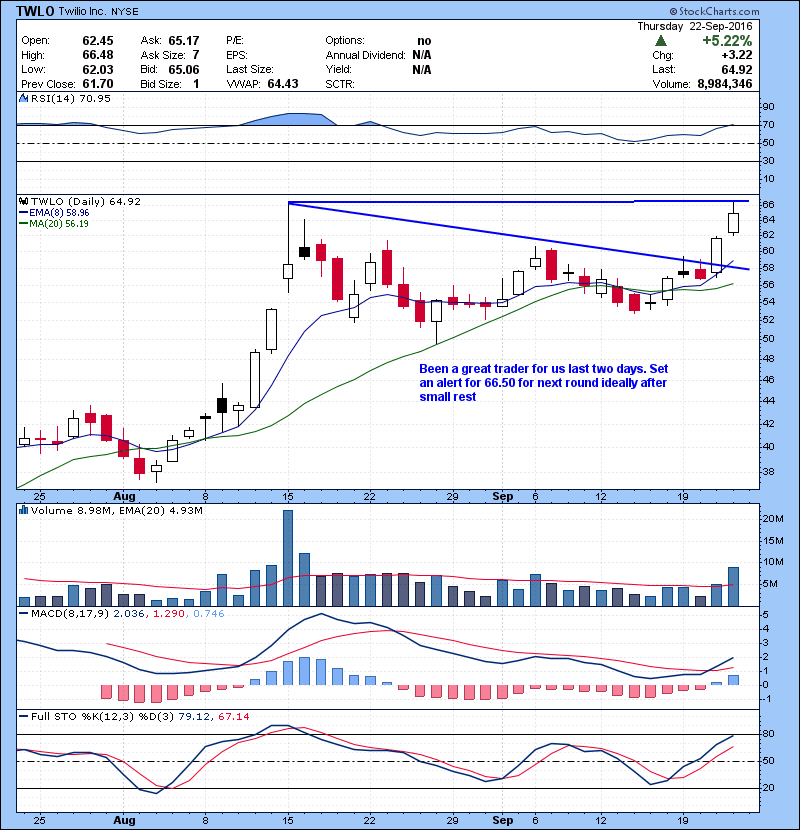This screenshot has height=830, width=800.
Task: Click the Chg value +3.22
Action: tap(736, 55)
